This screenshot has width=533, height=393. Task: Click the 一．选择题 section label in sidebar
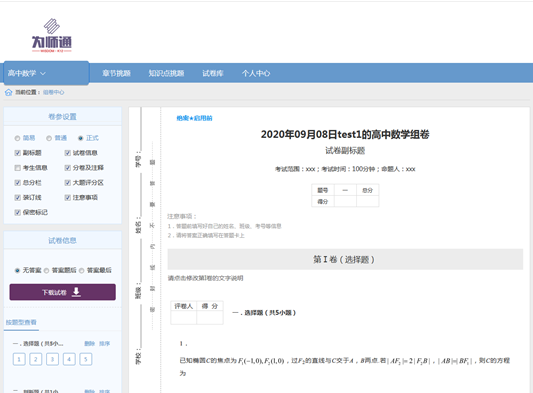38,343
